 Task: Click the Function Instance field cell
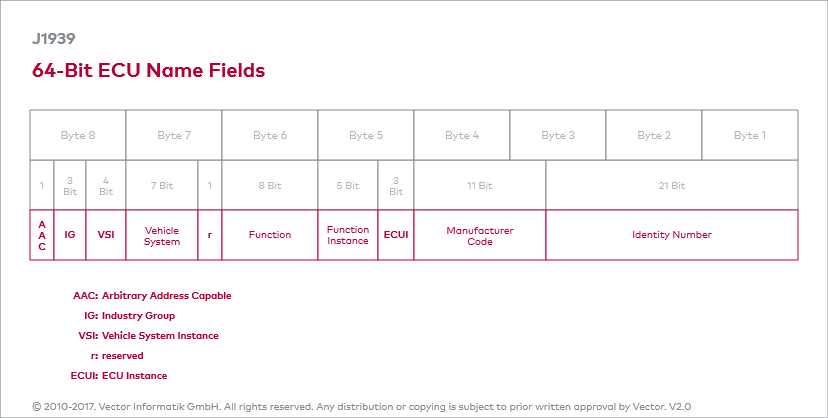348,235
